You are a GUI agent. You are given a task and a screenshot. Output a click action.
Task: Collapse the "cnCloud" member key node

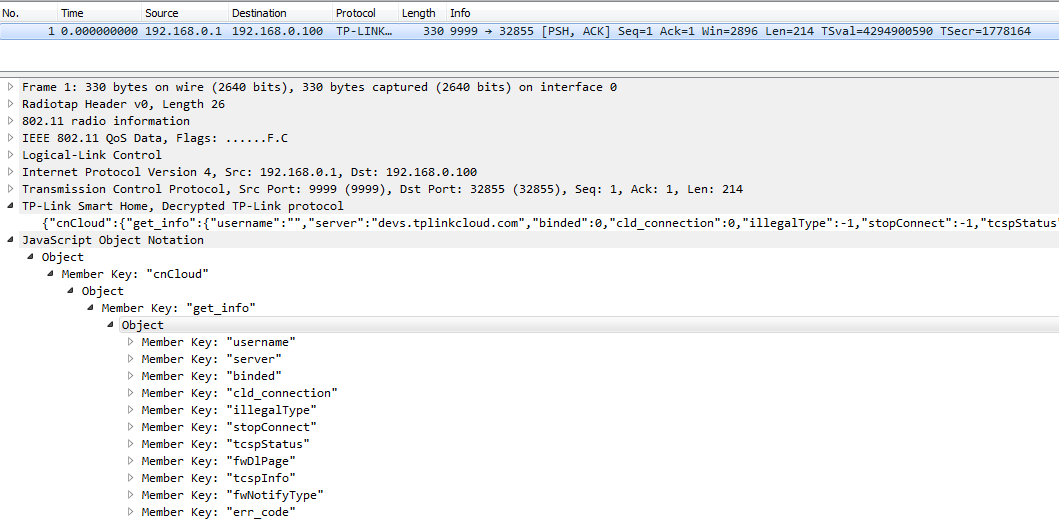coord(51,274)
